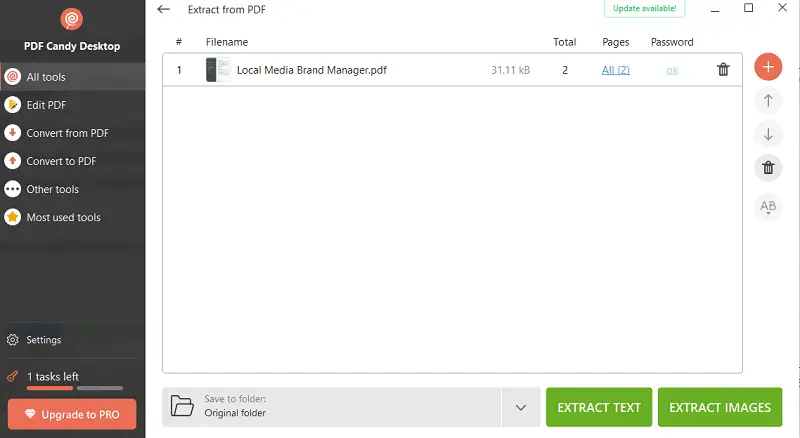Screen dimensions: 800x438
Task: Clear the list with the round trash button
Action: tap(768, 168)
